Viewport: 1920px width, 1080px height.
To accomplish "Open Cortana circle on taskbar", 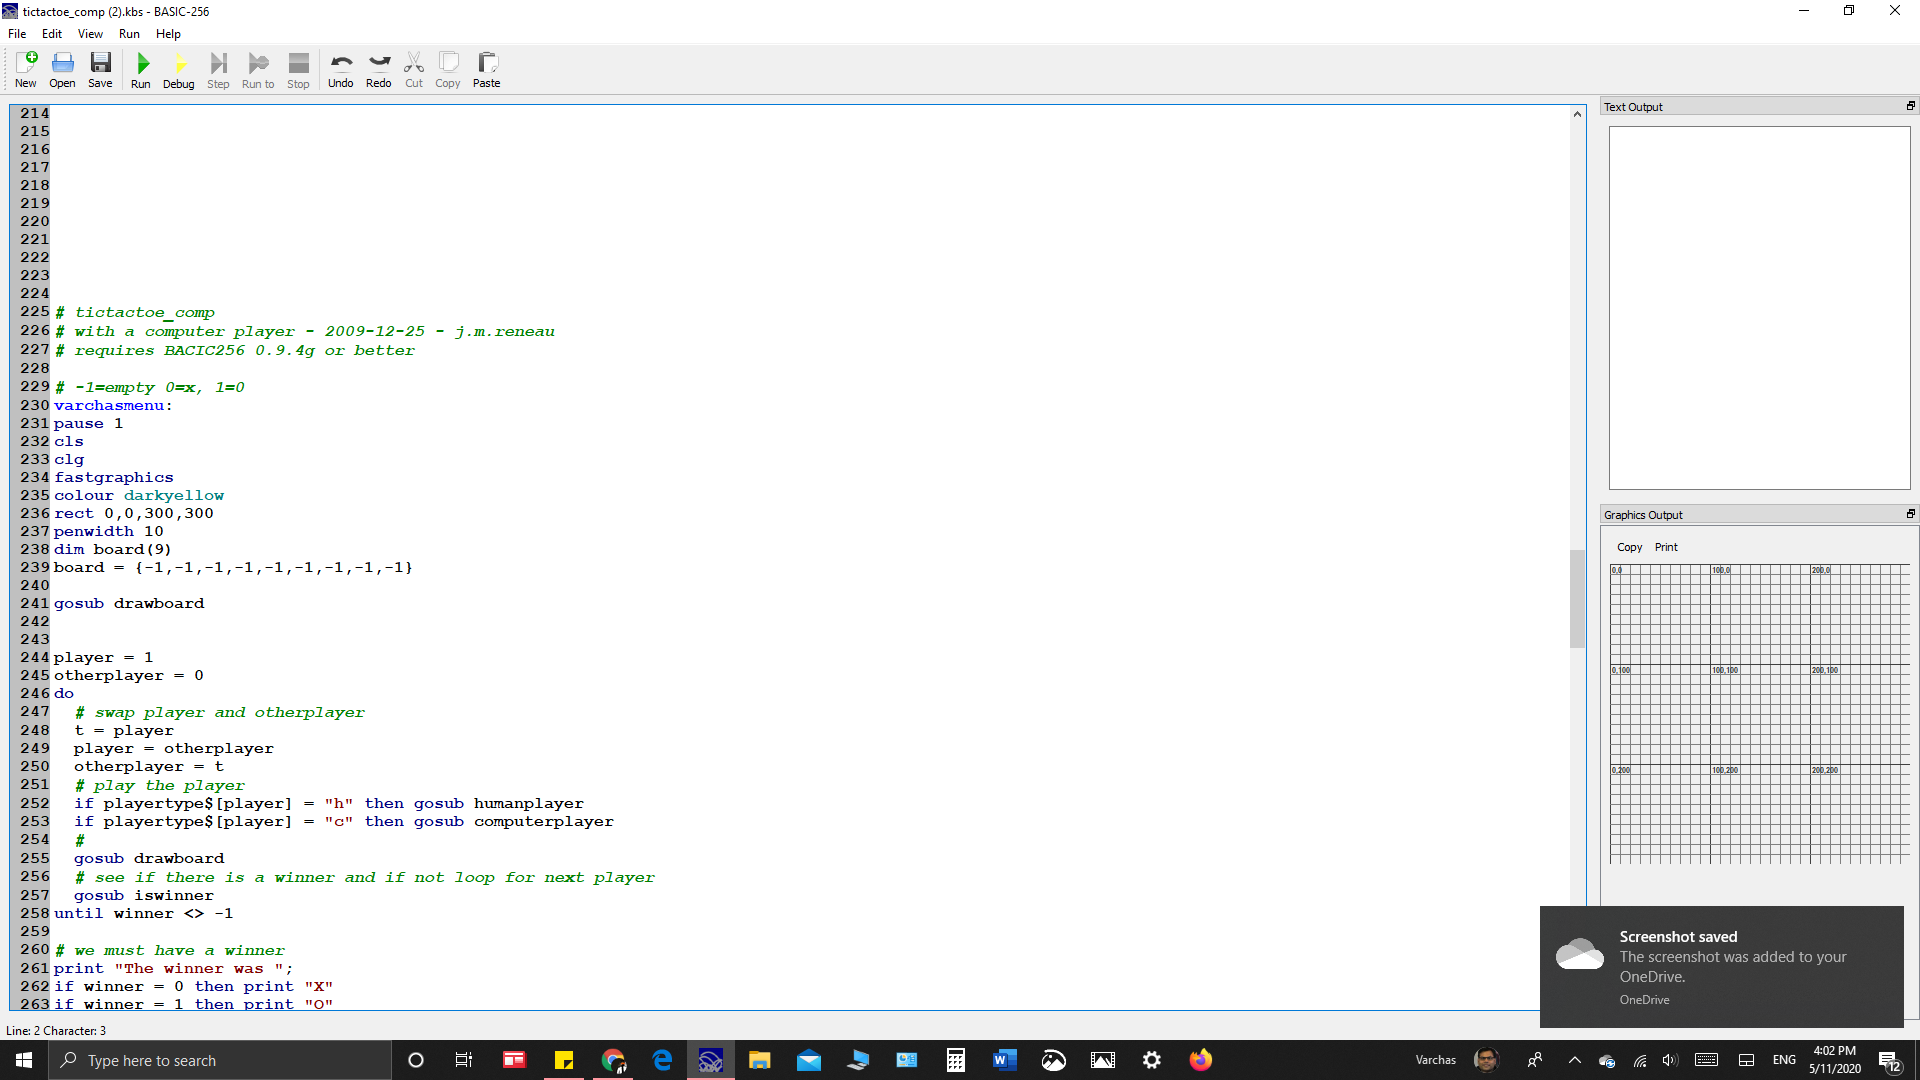I will point(416,1060).
